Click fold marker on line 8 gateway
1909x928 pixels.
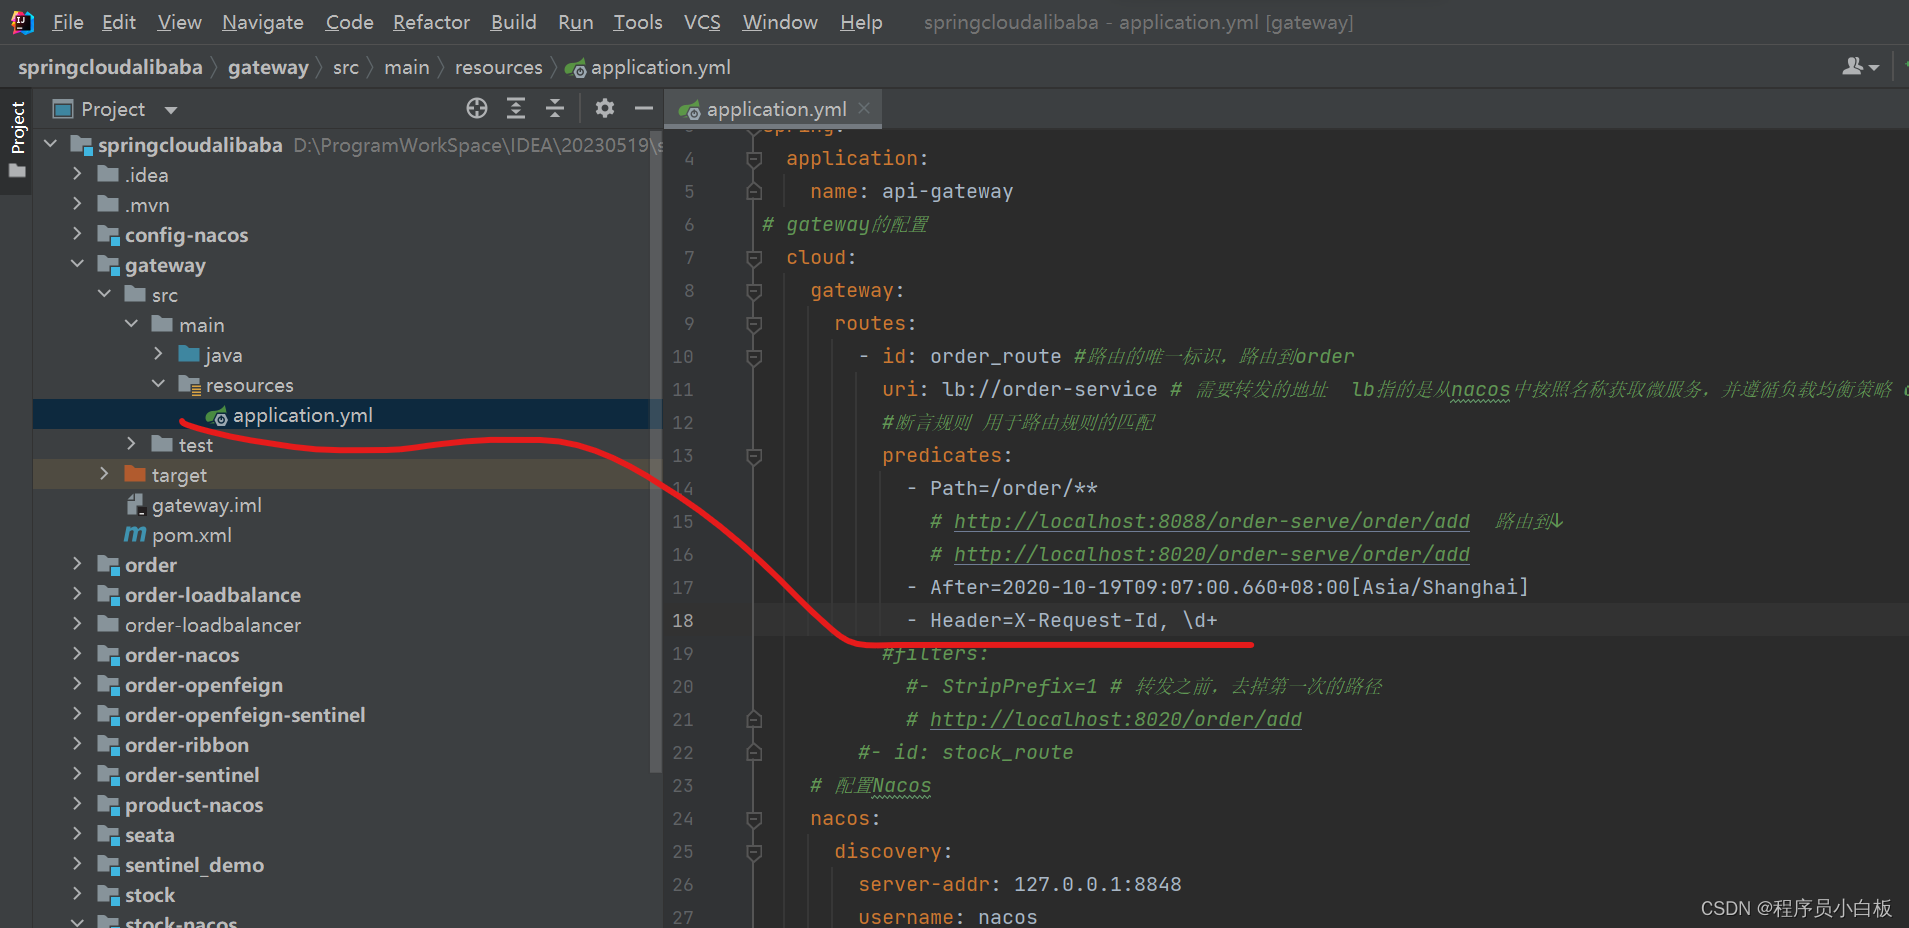[x=754, y=291]
